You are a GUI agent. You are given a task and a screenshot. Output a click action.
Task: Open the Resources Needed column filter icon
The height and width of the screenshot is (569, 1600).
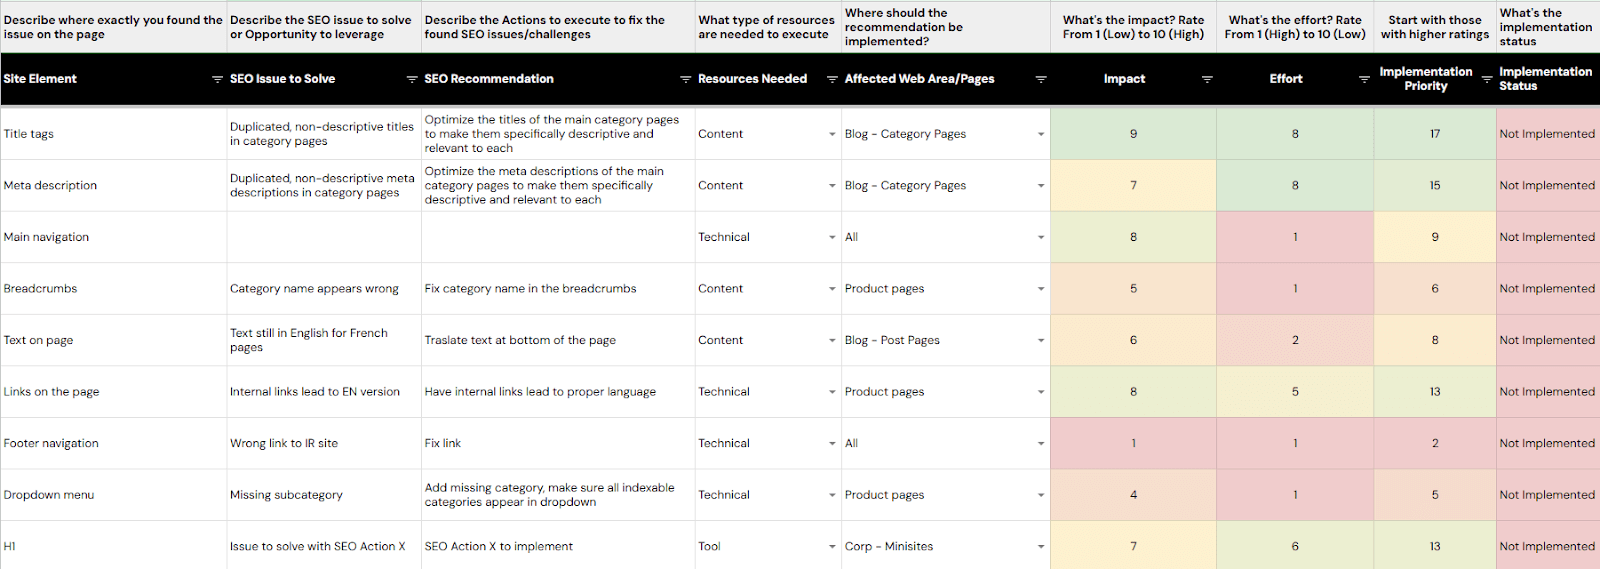click(832, 79)
